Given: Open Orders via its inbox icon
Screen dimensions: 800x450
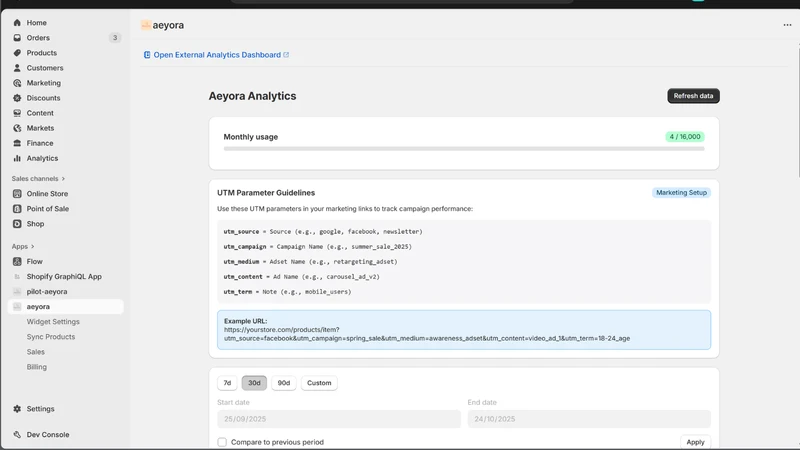Looking at the screenshot, I should pos(17,38).
